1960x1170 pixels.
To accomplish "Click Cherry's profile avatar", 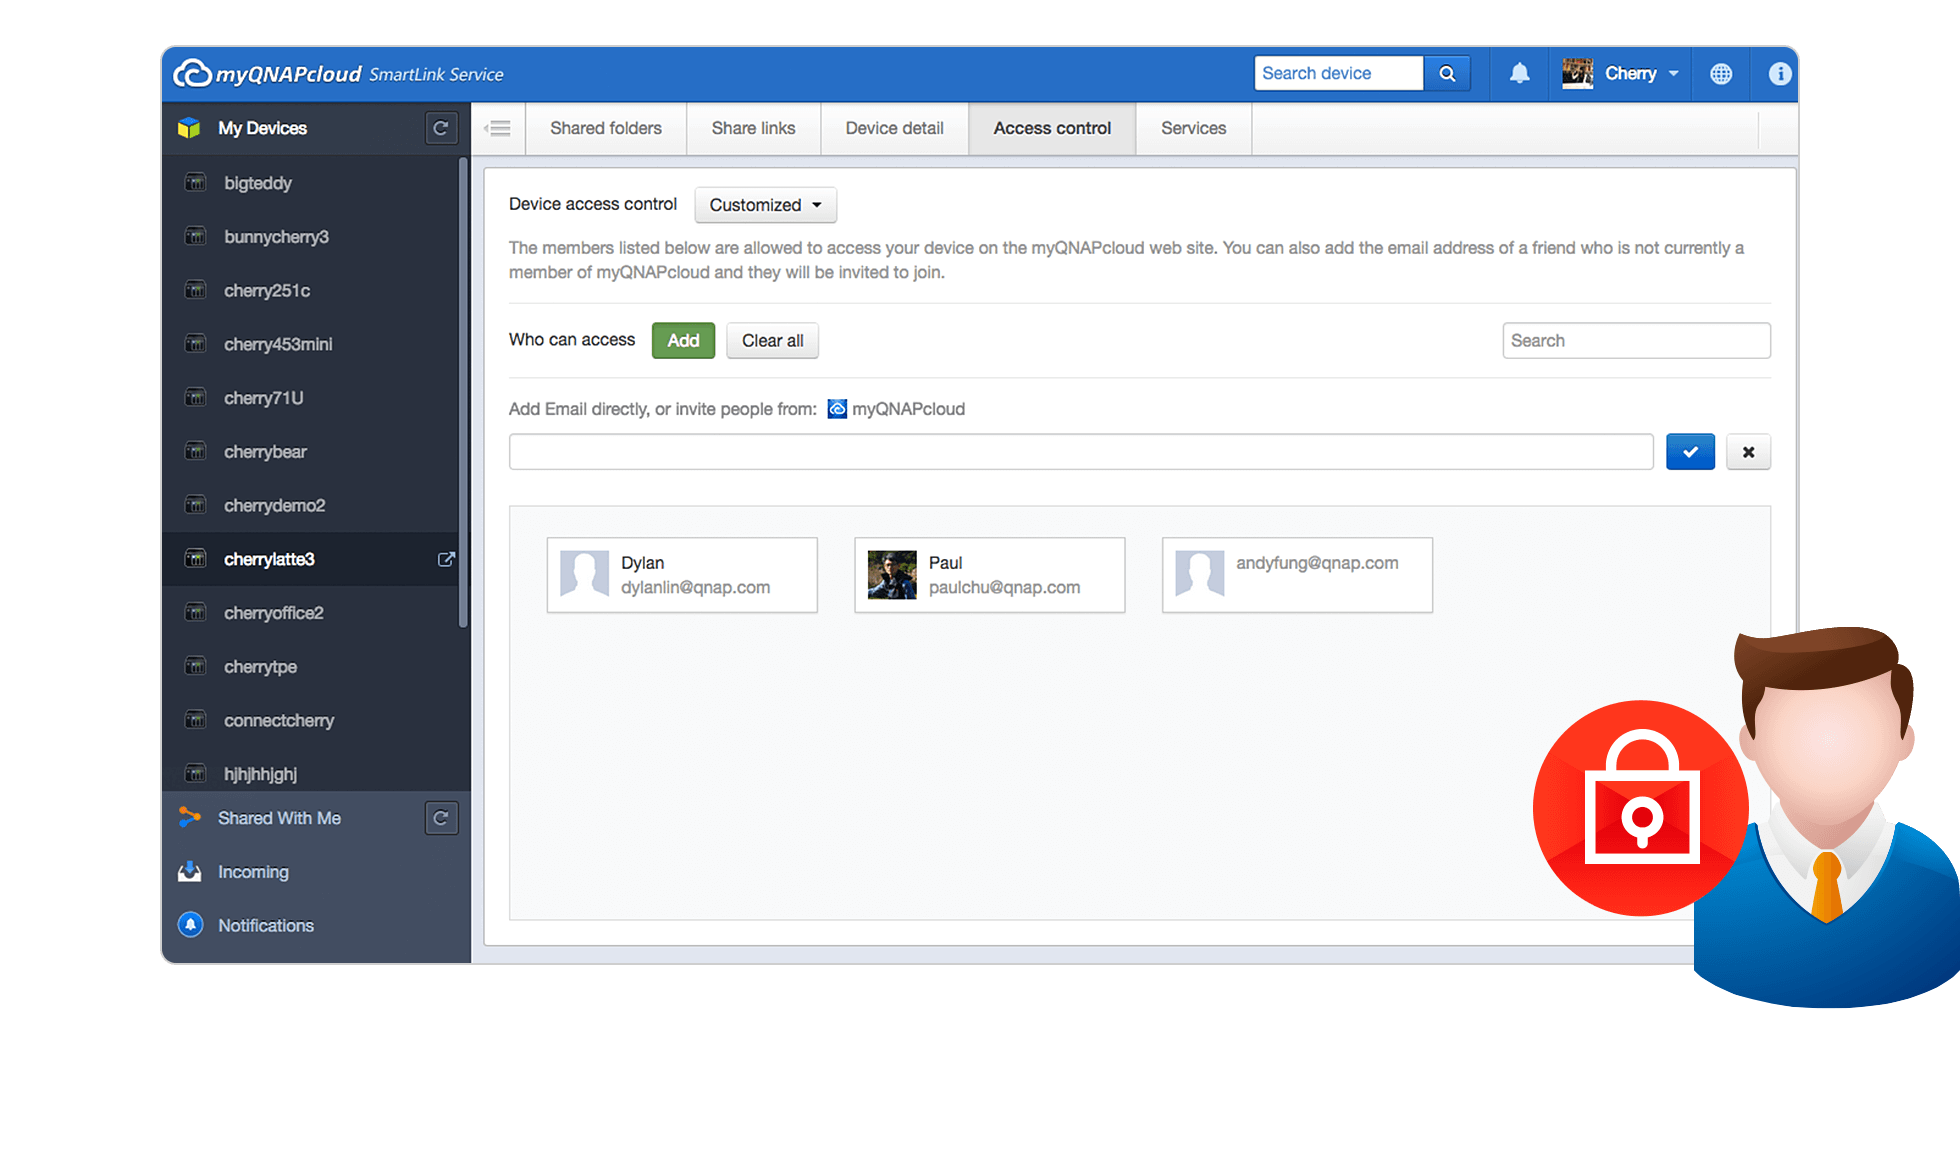I will (x=1578, y=73).
